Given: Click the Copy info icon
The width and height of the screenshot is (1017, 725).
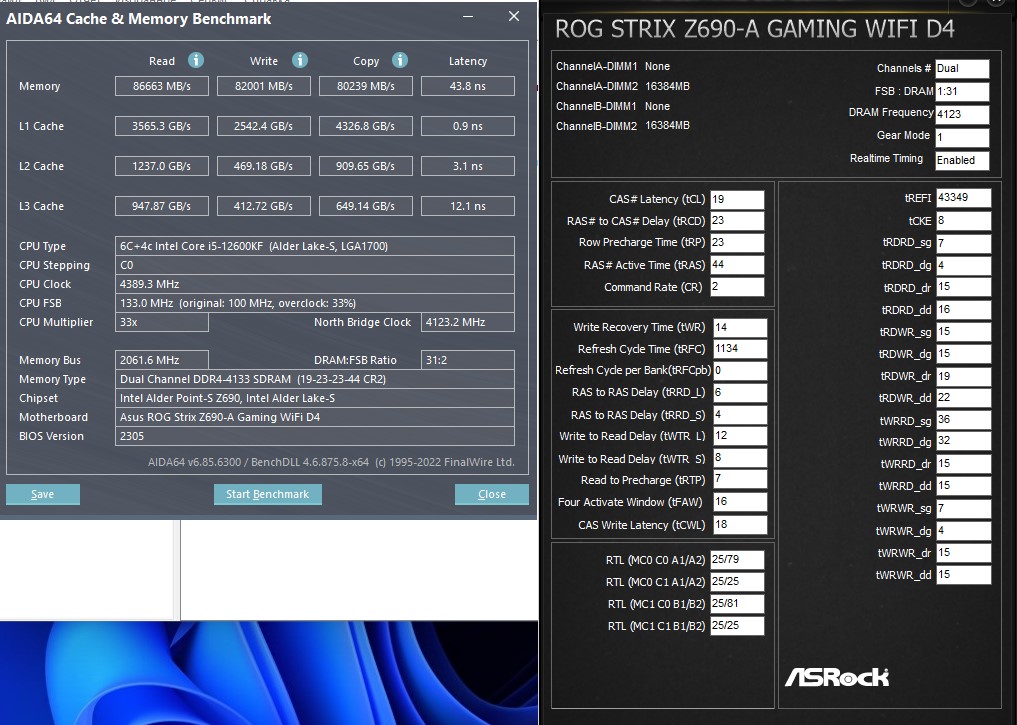Looking at the screenshot, I should tap(400, 60).
